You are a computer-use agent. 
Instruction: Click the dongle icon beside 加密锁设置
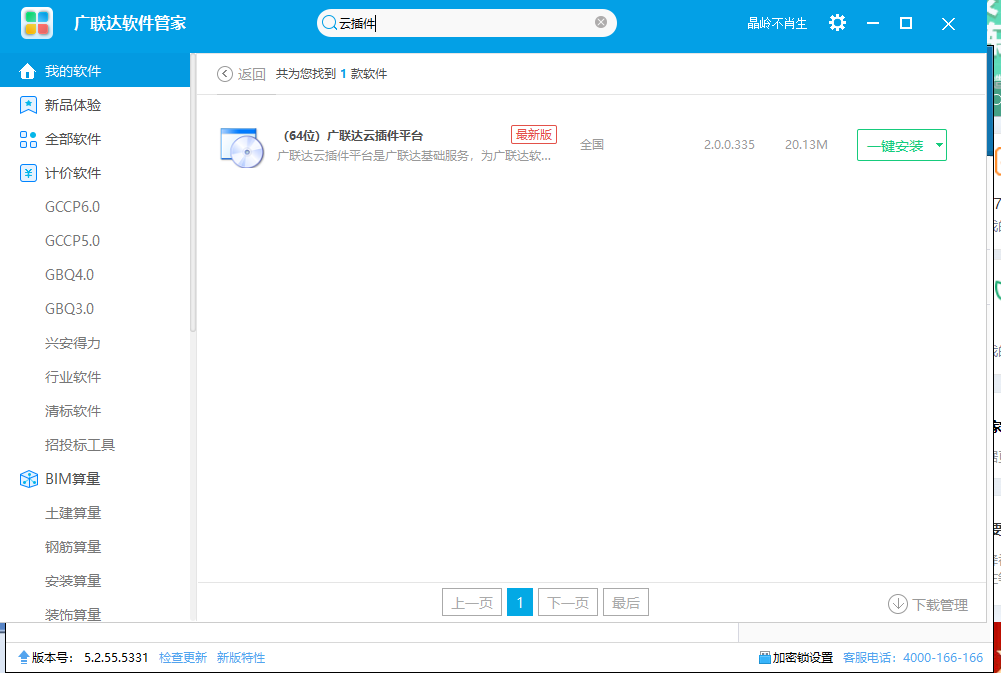pyautogui.click(x=764, y=658)
